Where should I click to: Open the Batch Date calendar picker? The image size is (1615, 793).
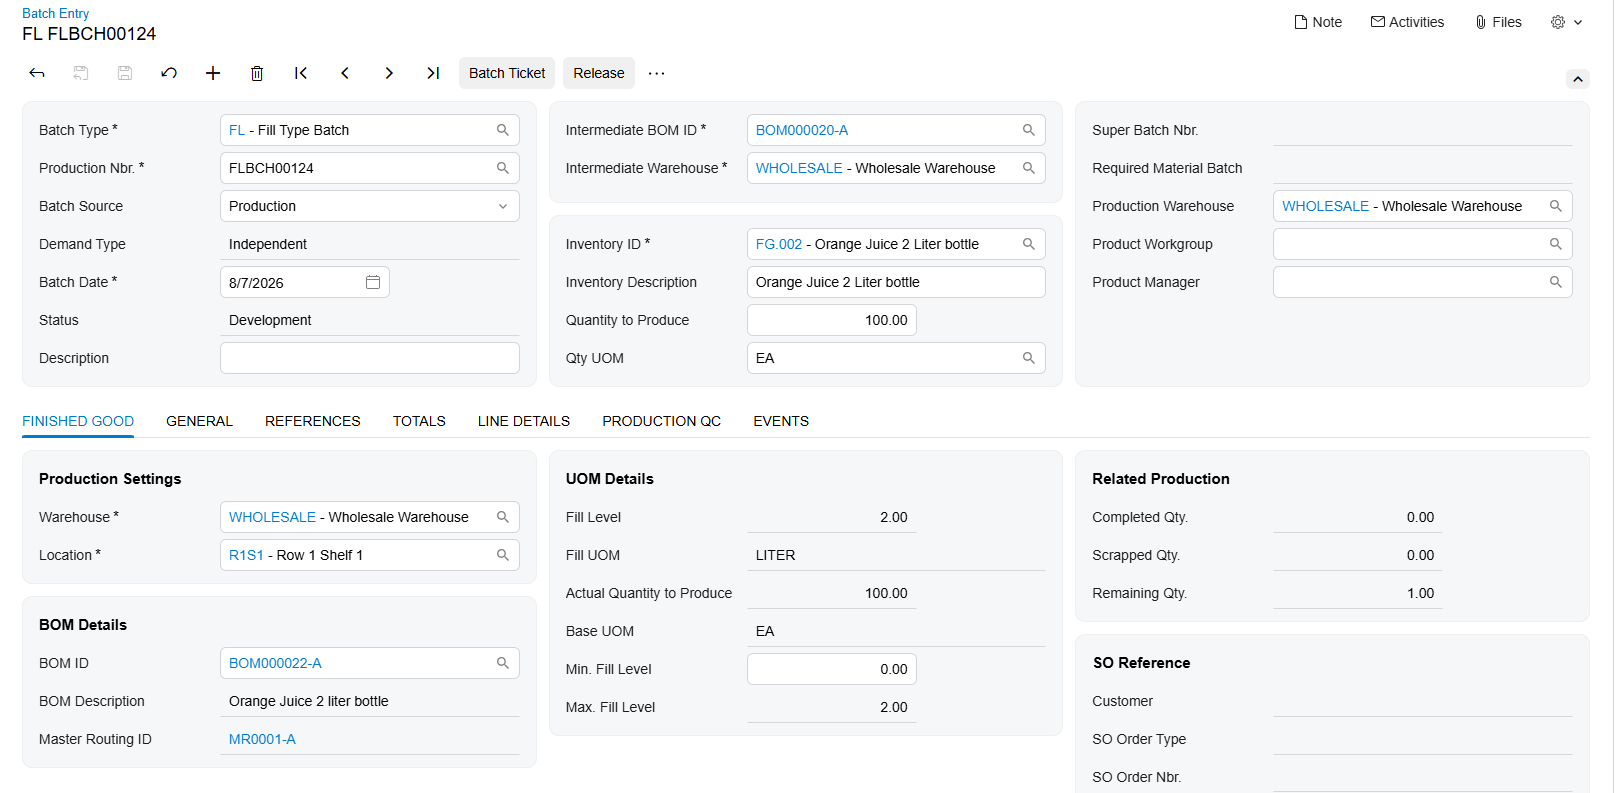[x=373, y=282]
